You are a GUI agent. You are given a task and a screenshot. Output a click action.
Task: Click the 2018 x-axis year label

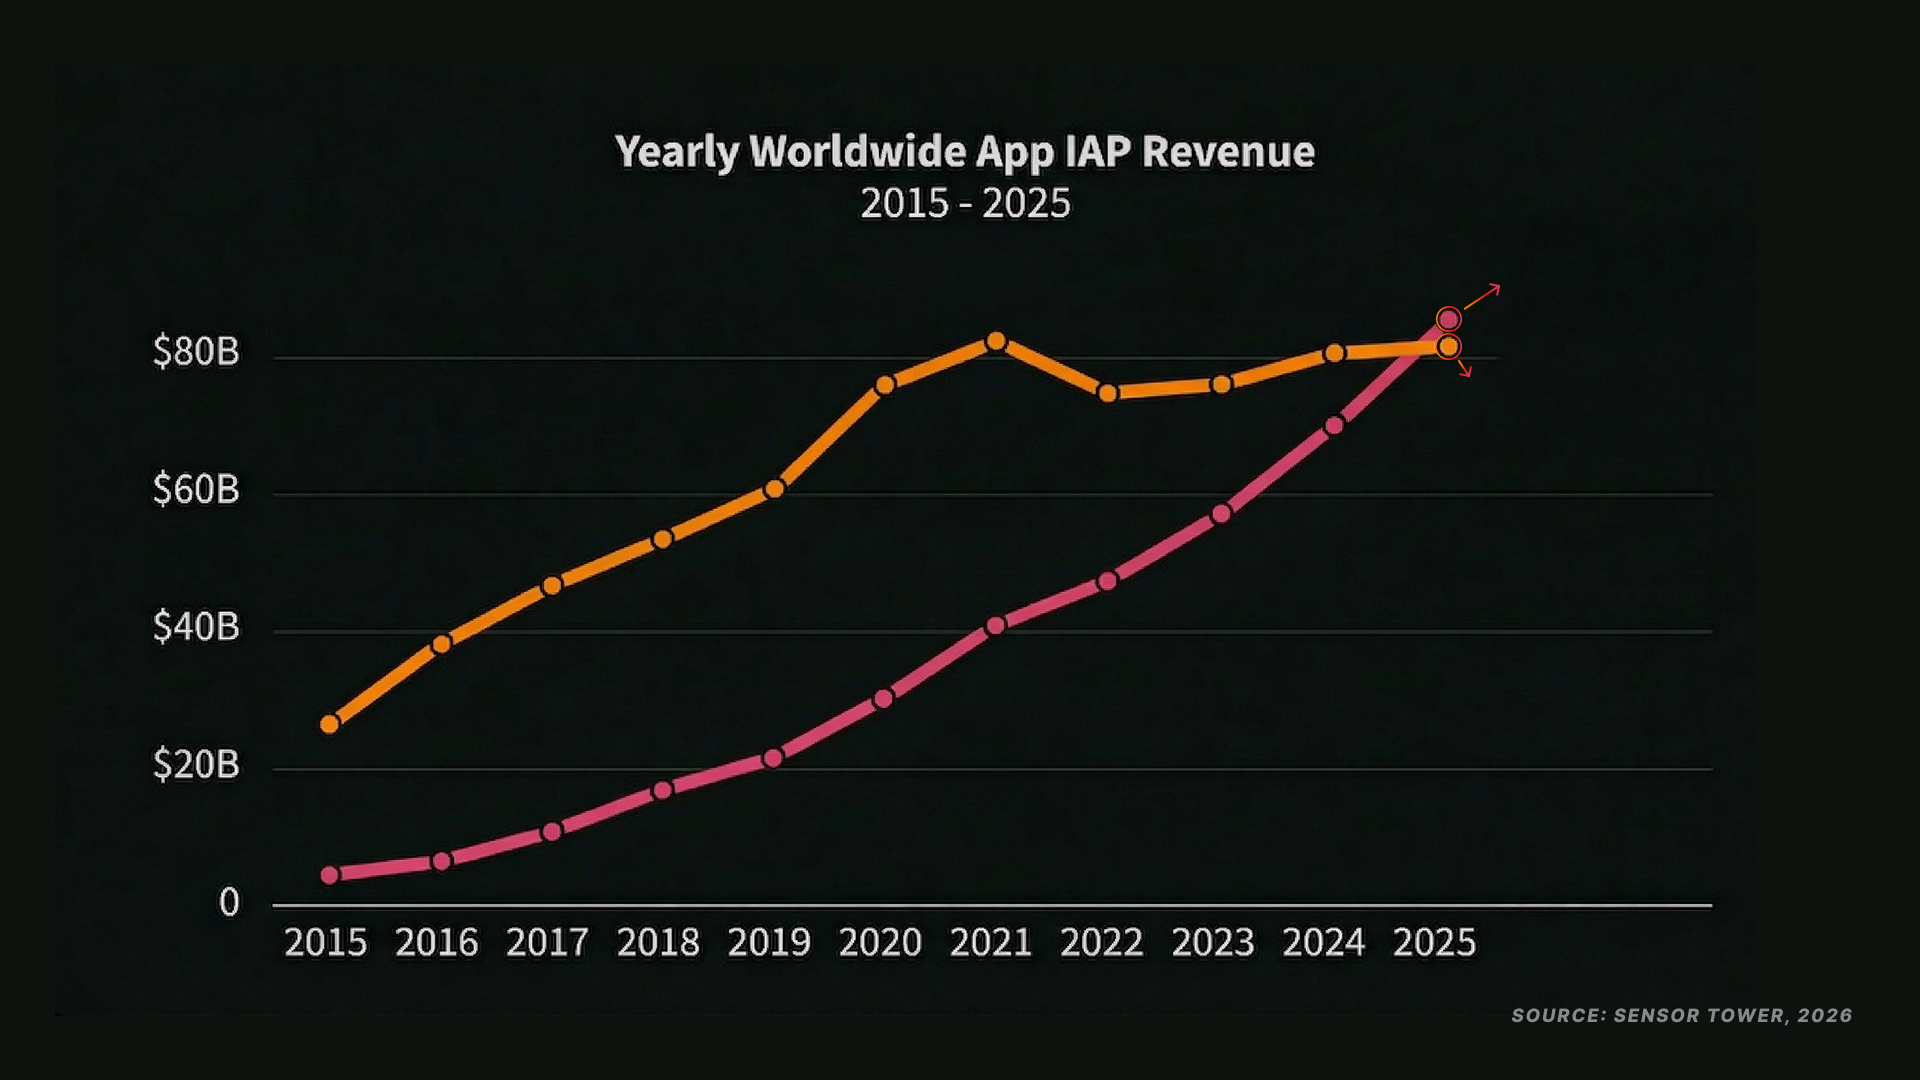click(658, 943)
